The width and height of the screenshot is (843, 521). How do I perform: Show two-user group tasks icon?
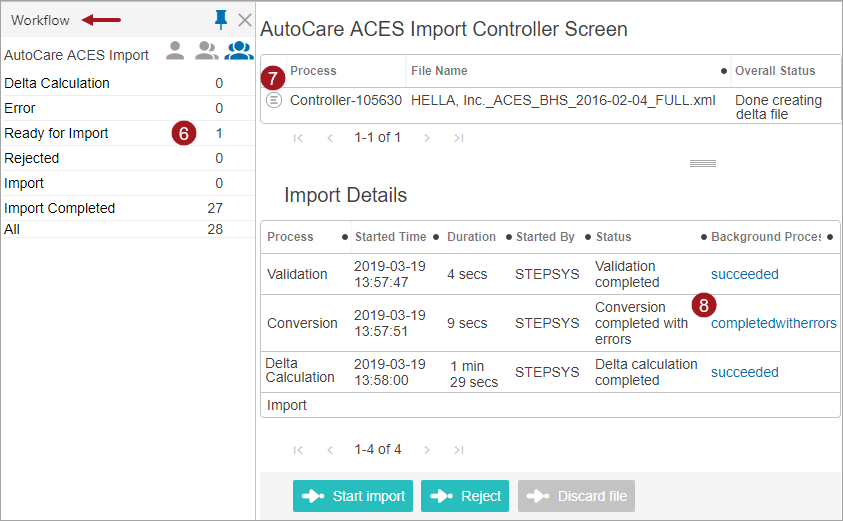(x=206, y=50)
